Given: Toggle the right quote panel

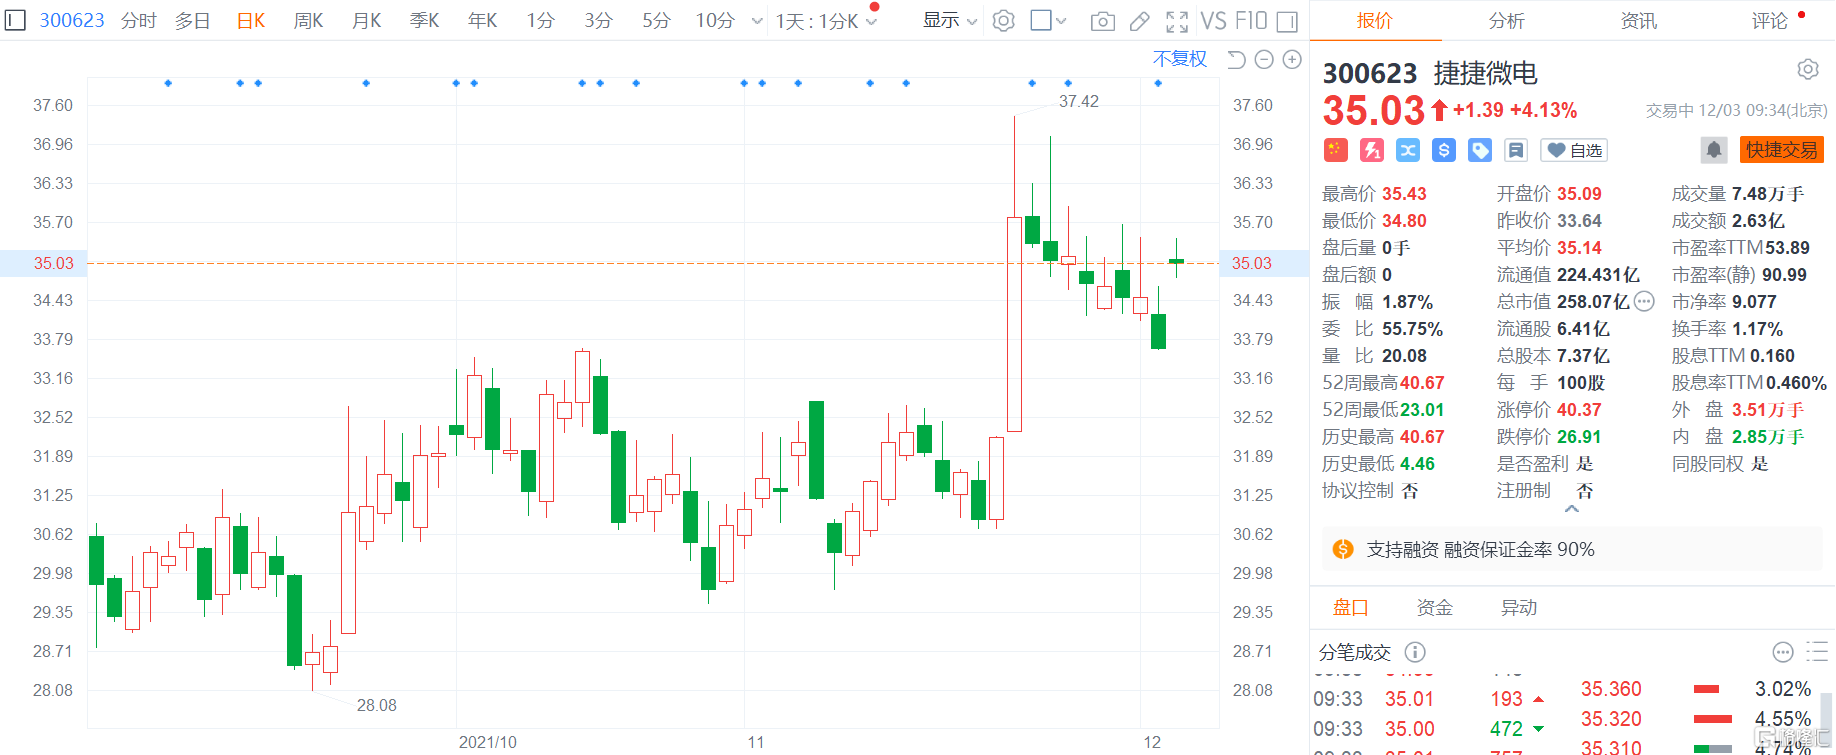Looking at the screenshot, I should point(1288,21).
